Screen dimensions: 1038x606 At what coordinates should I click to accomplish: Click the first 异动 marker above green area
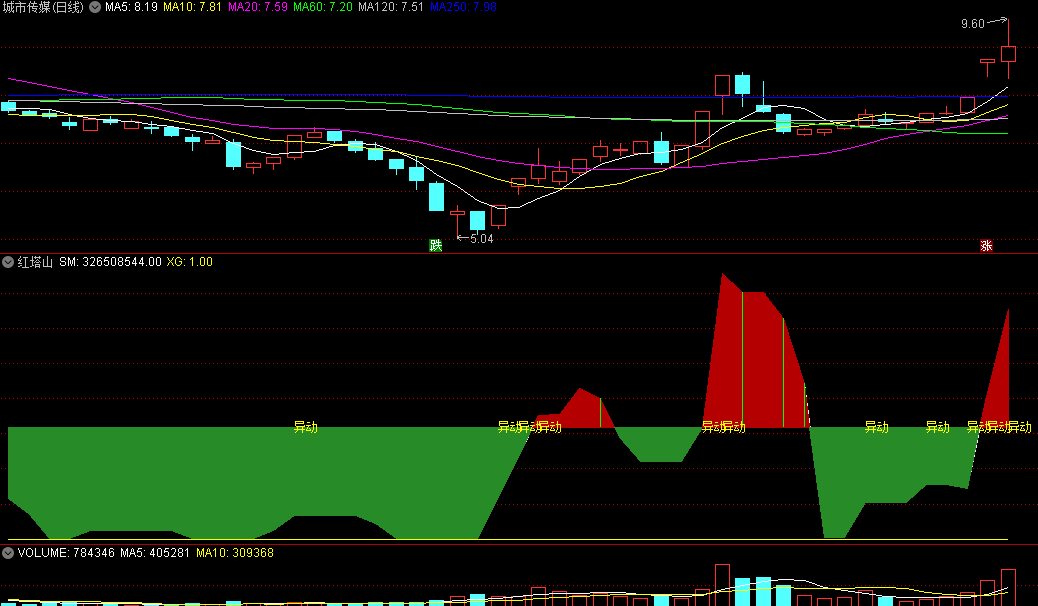(x=306, y=427)
